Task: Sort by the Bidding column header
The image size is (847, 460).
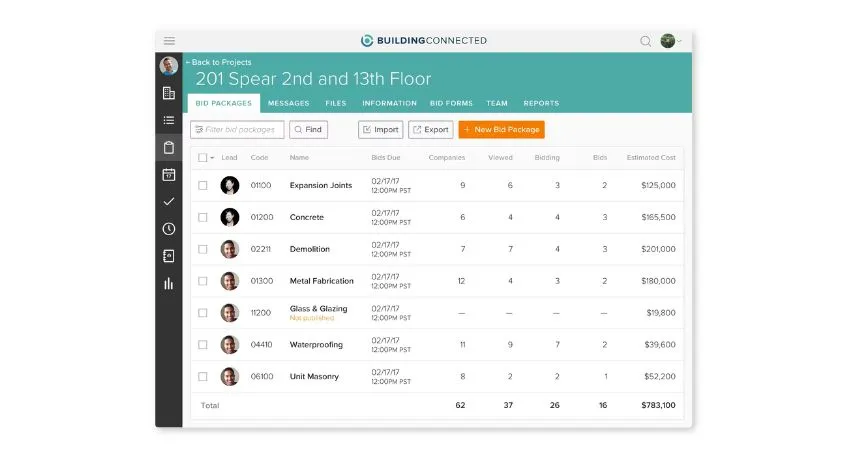Action: (547, 158)
